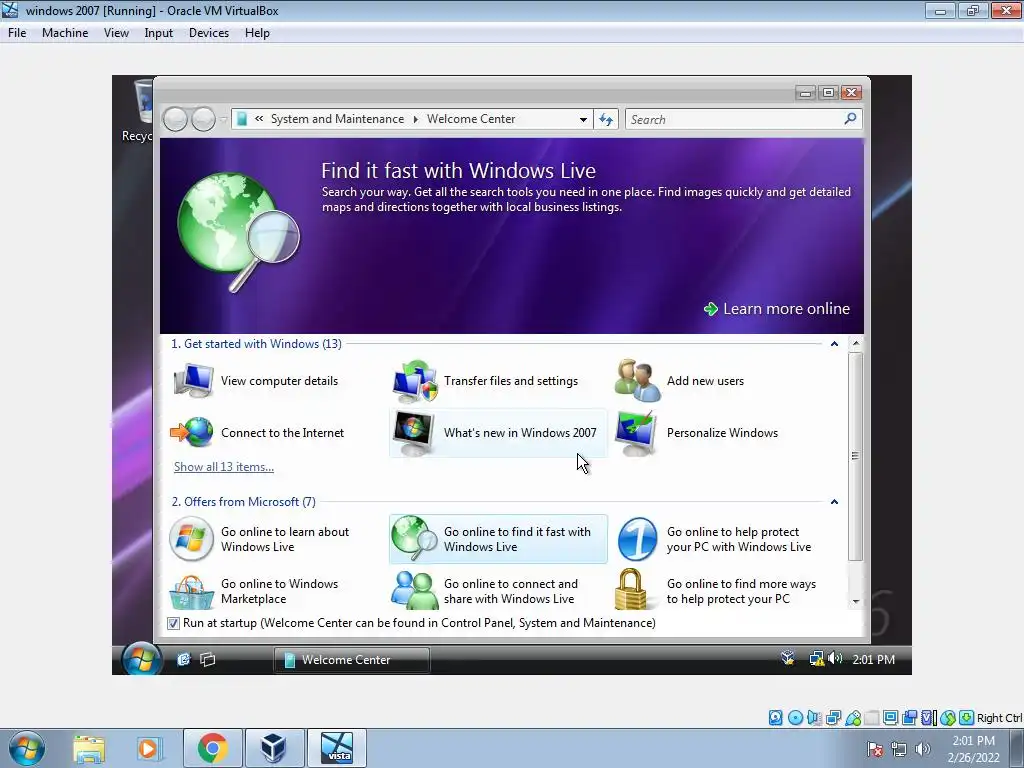Open connect and share with Windows Live icon
The image size is (1024, 768).
click(414, 591)
